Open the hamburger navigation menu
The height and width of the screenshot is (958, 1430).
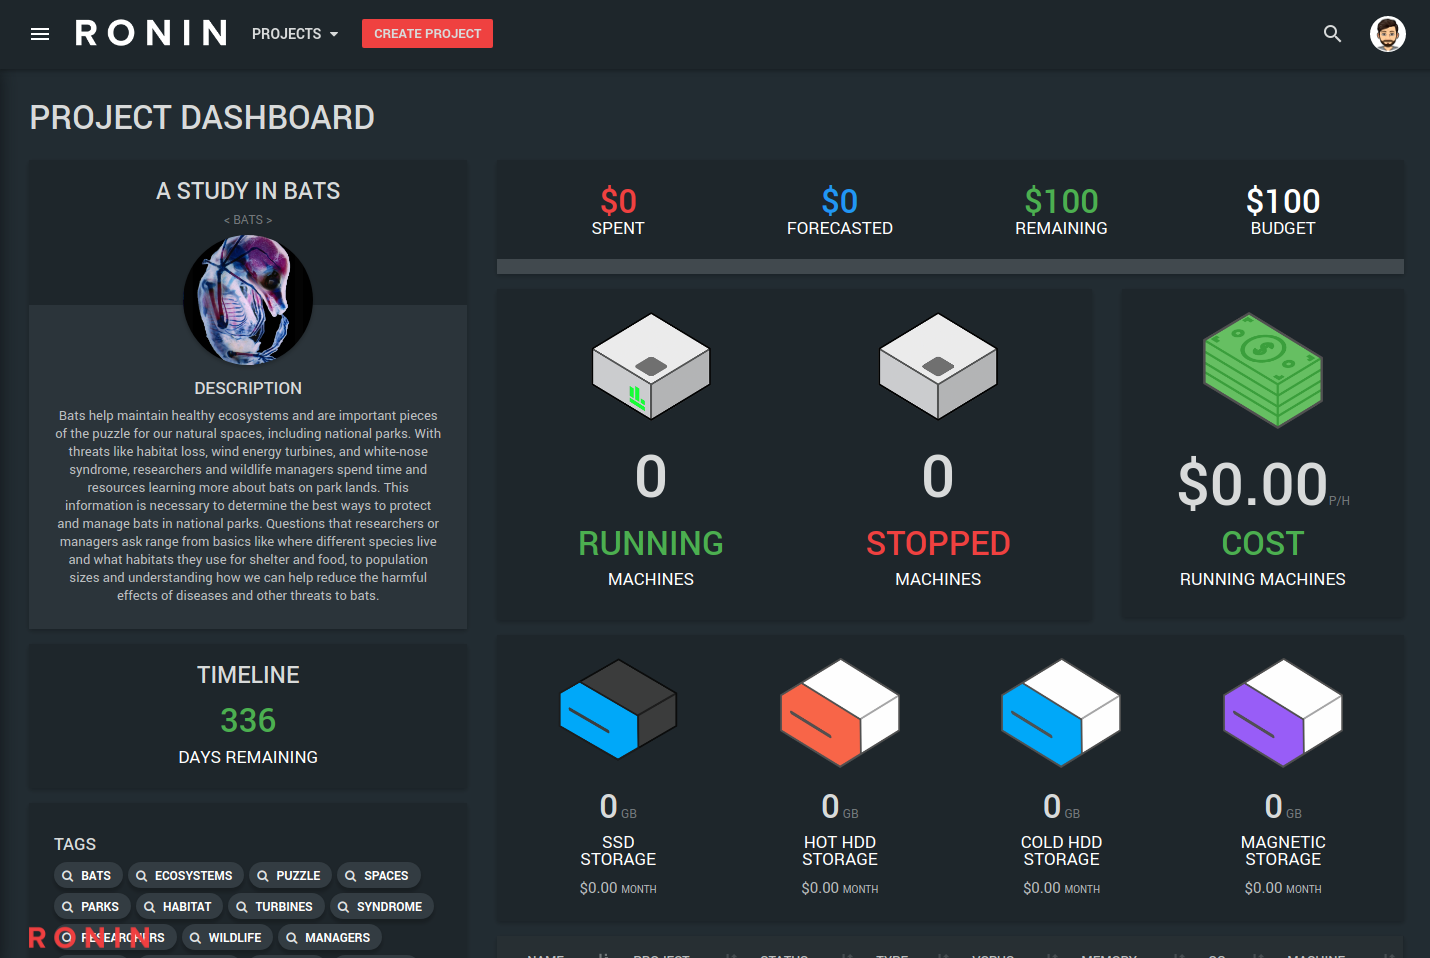coord(40,34)
